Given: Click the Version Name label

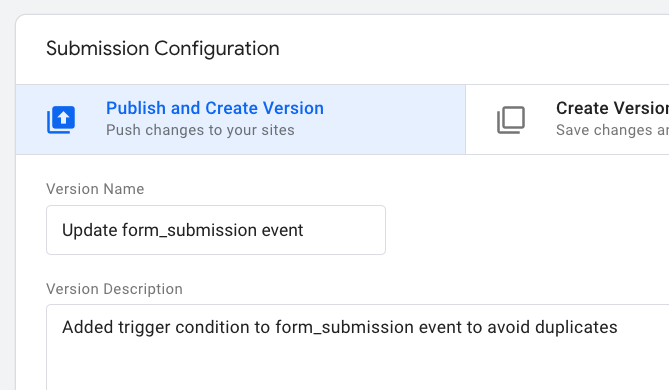Looking at the screenshot, I should (x=95, y=189).
